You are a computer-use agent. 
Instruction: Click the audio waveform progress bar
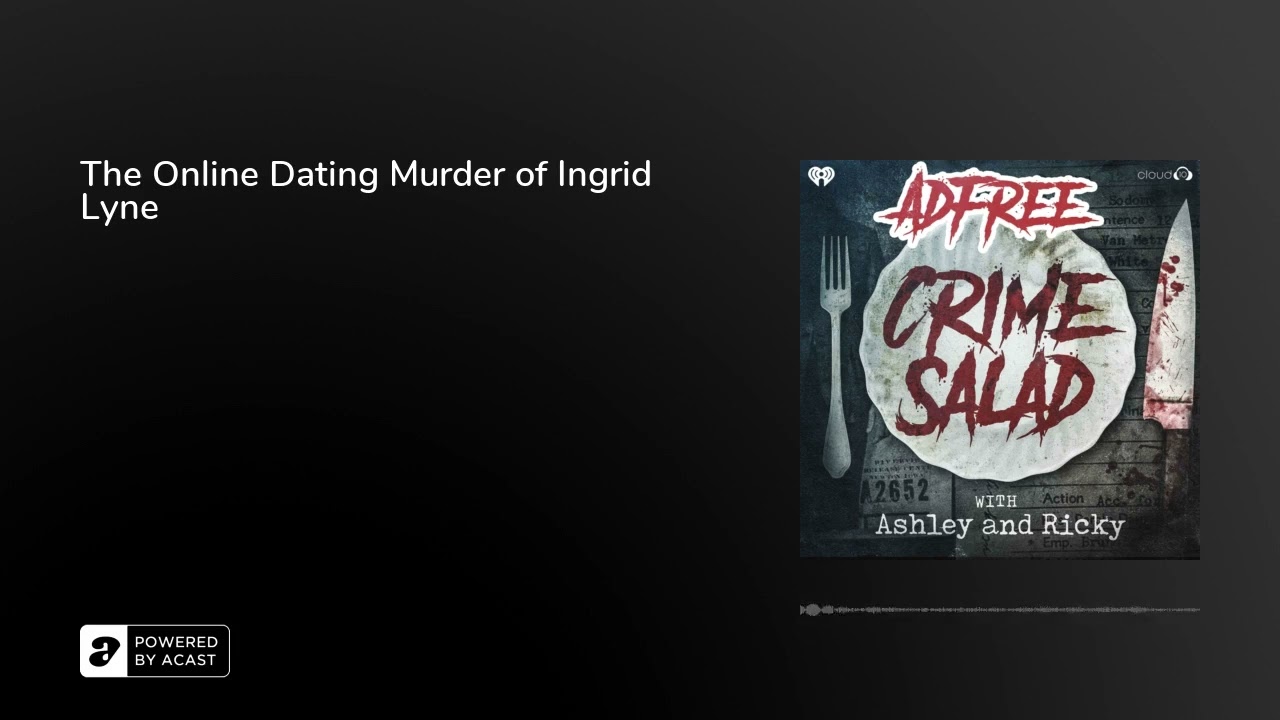point(1000,609)
